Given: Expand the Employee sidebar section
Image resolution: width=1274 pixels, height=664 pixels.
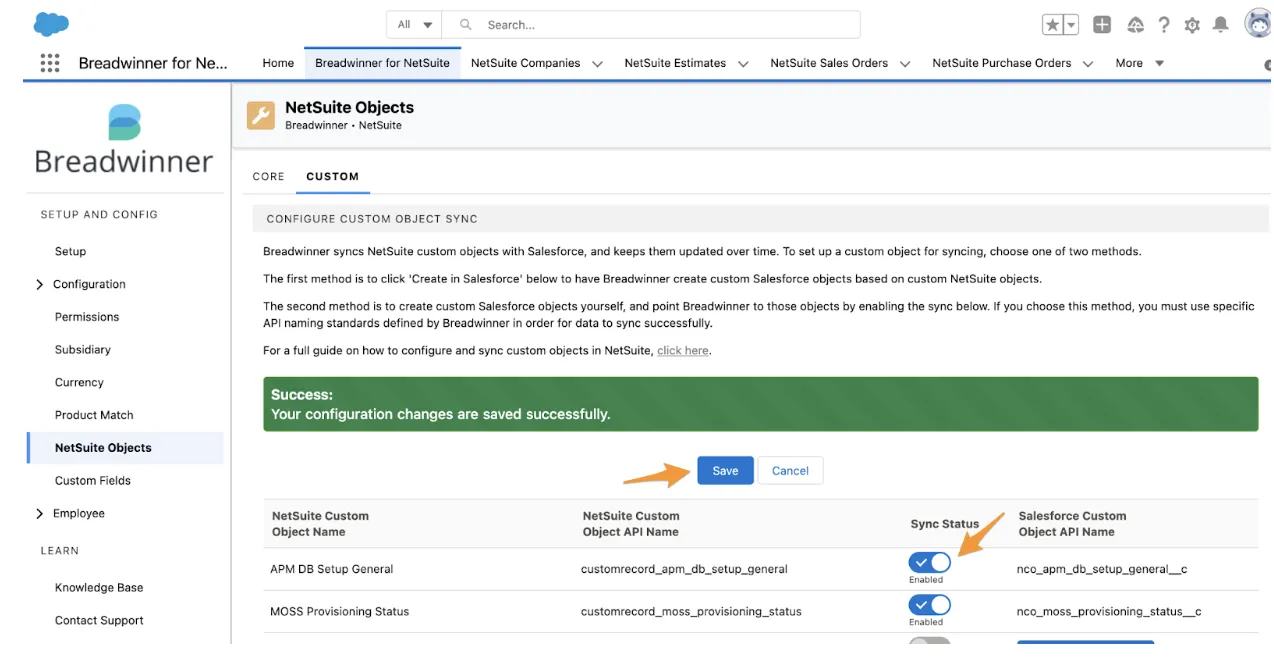Looking at the screenshot, I should [40, 514].
